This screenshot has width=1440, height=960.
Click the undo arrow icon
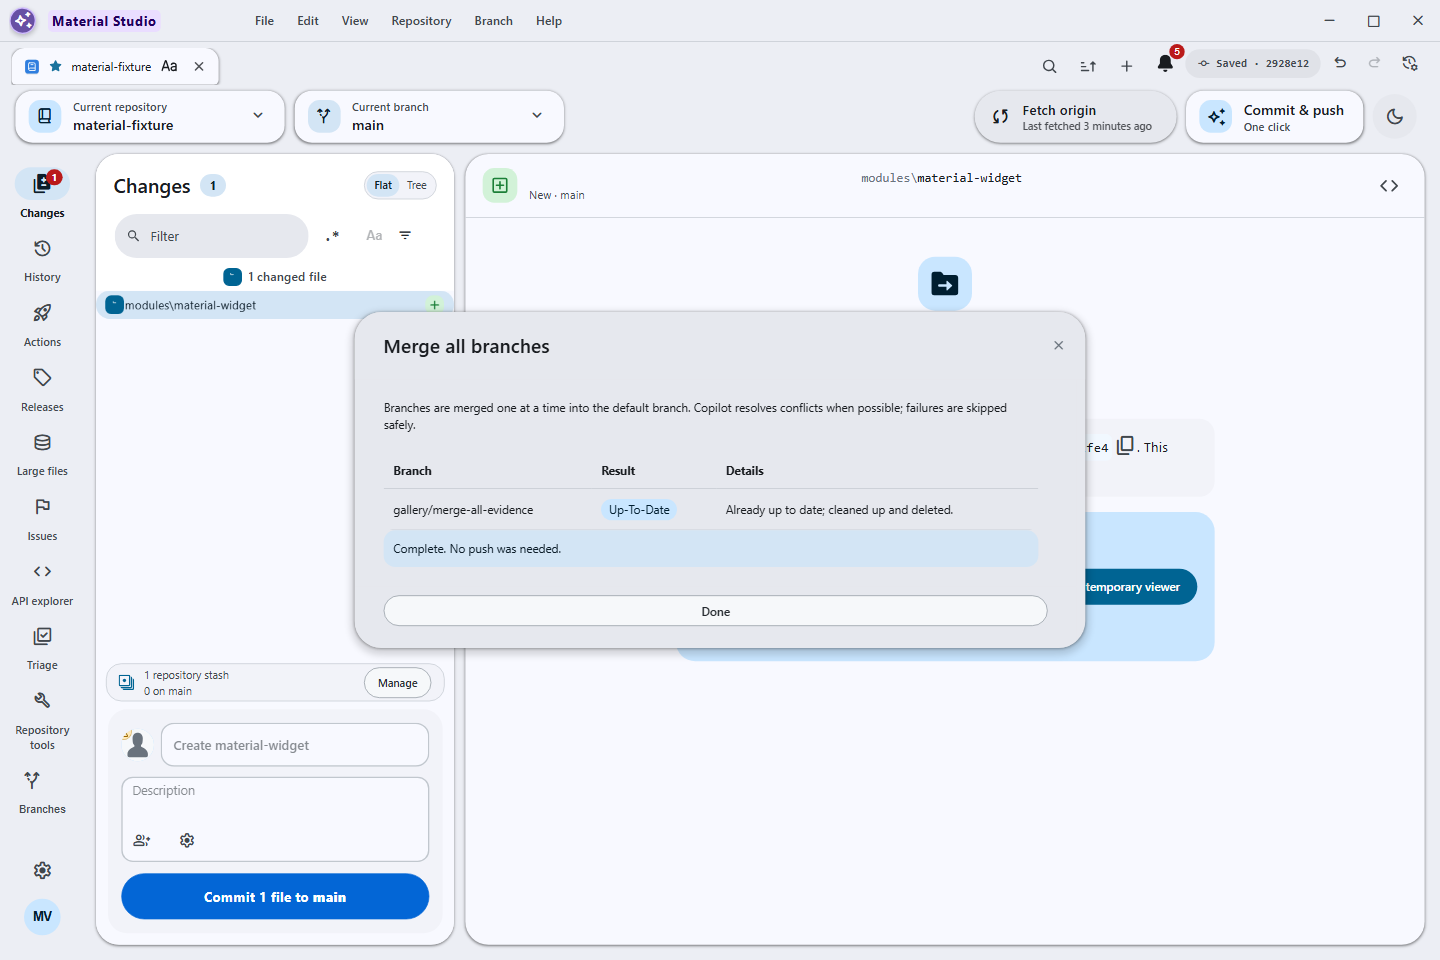1341,63
